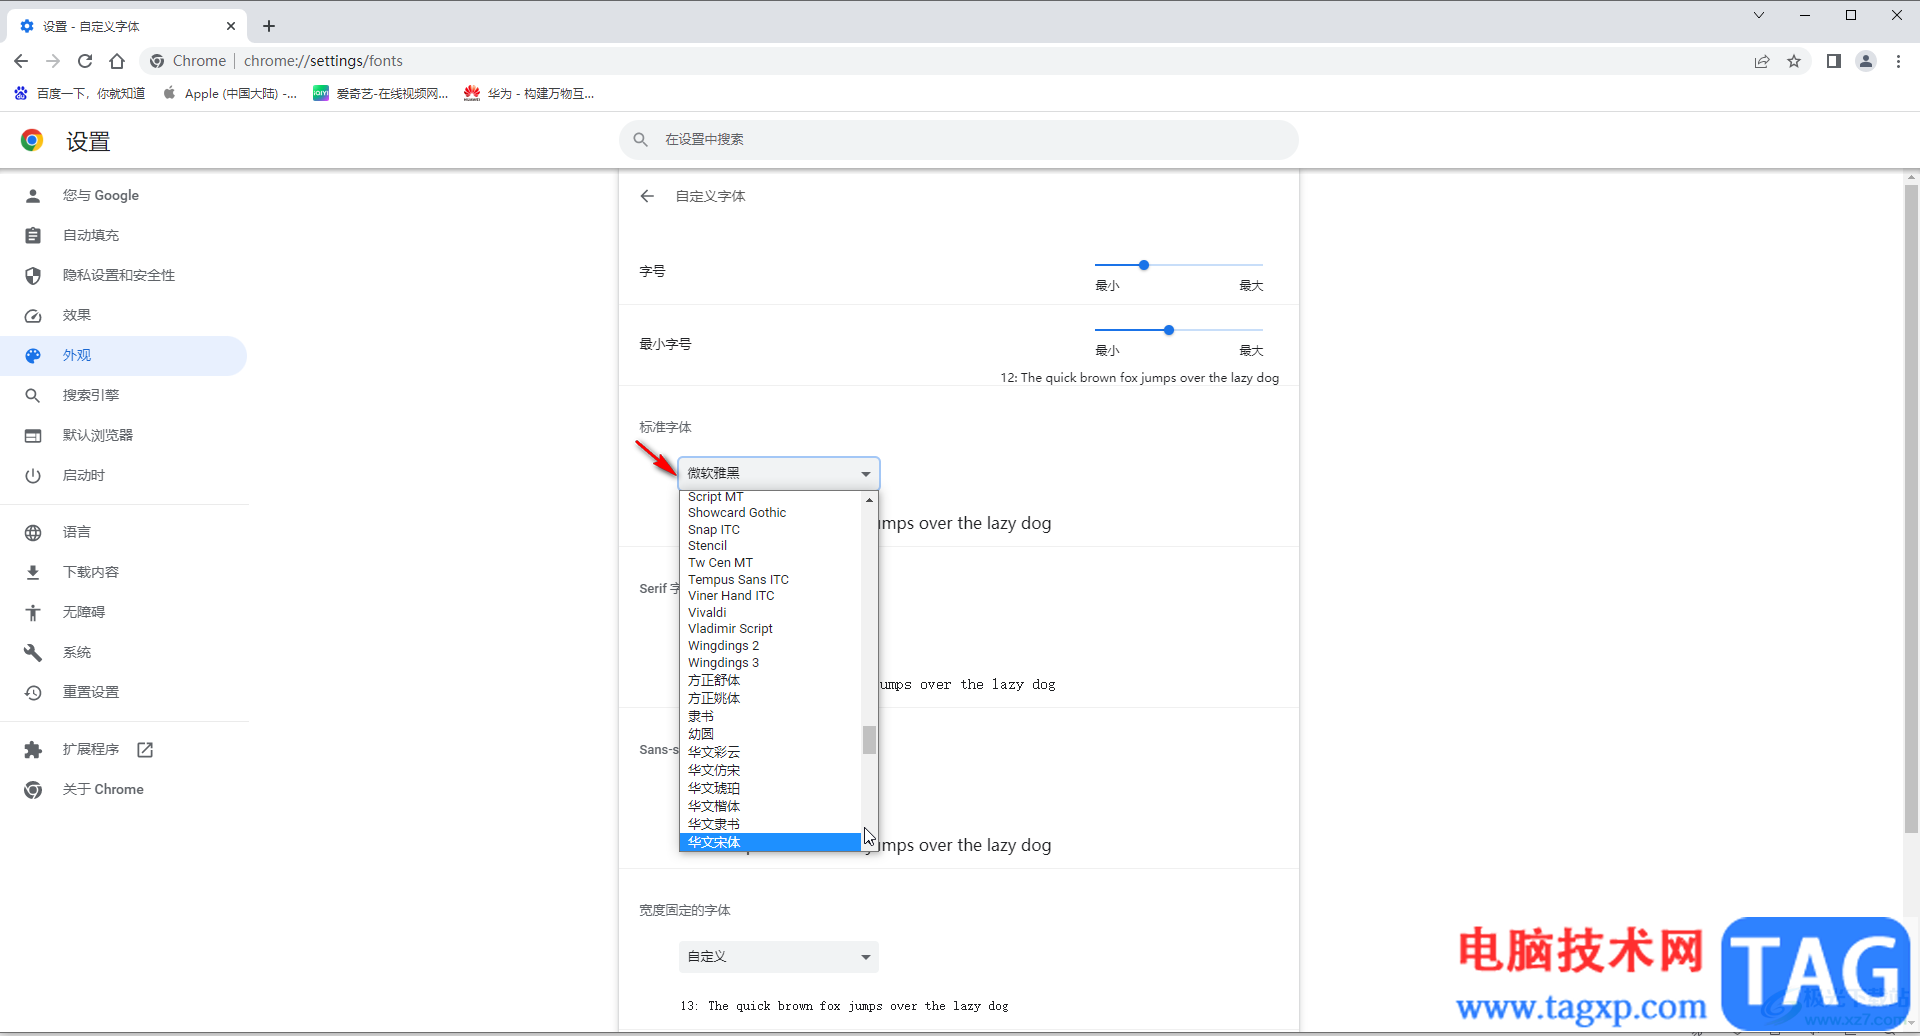1920x1036 pixels.
Task: Click the font list scroll-up arrow
Action: coord(869,499)
